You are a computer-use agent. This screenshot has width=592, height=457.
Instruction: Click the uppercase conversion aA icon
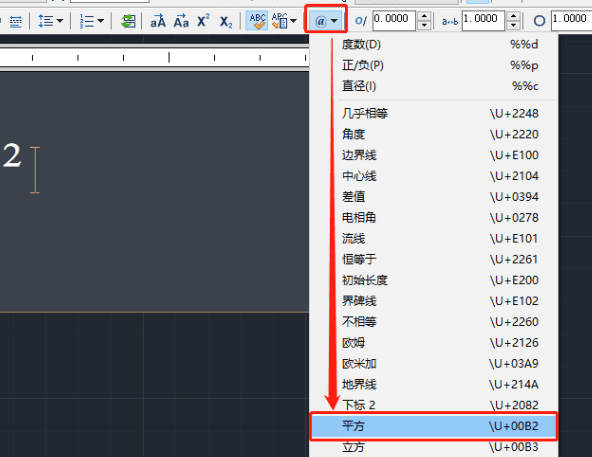pos(158,21)
